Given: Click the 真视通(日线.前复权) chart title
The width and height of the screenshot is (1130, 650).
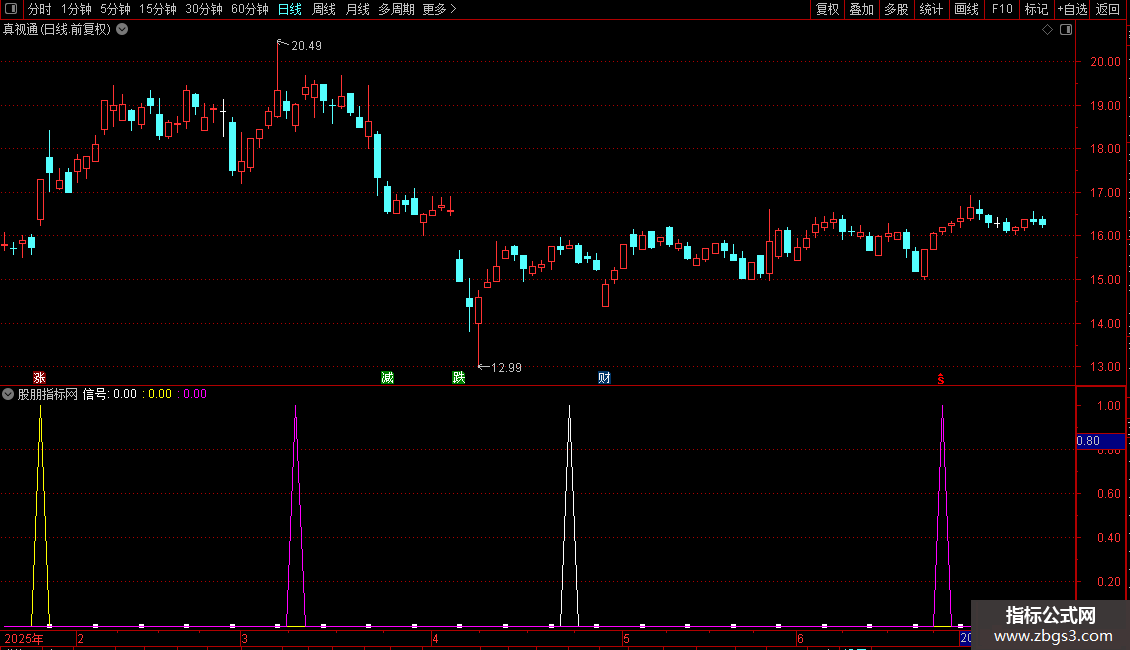Looking at the screenshot, I should point(57,30).
